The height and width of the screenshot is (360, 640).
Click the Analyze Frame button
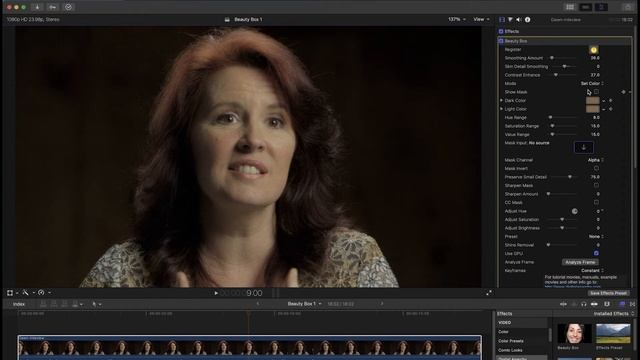580,262
